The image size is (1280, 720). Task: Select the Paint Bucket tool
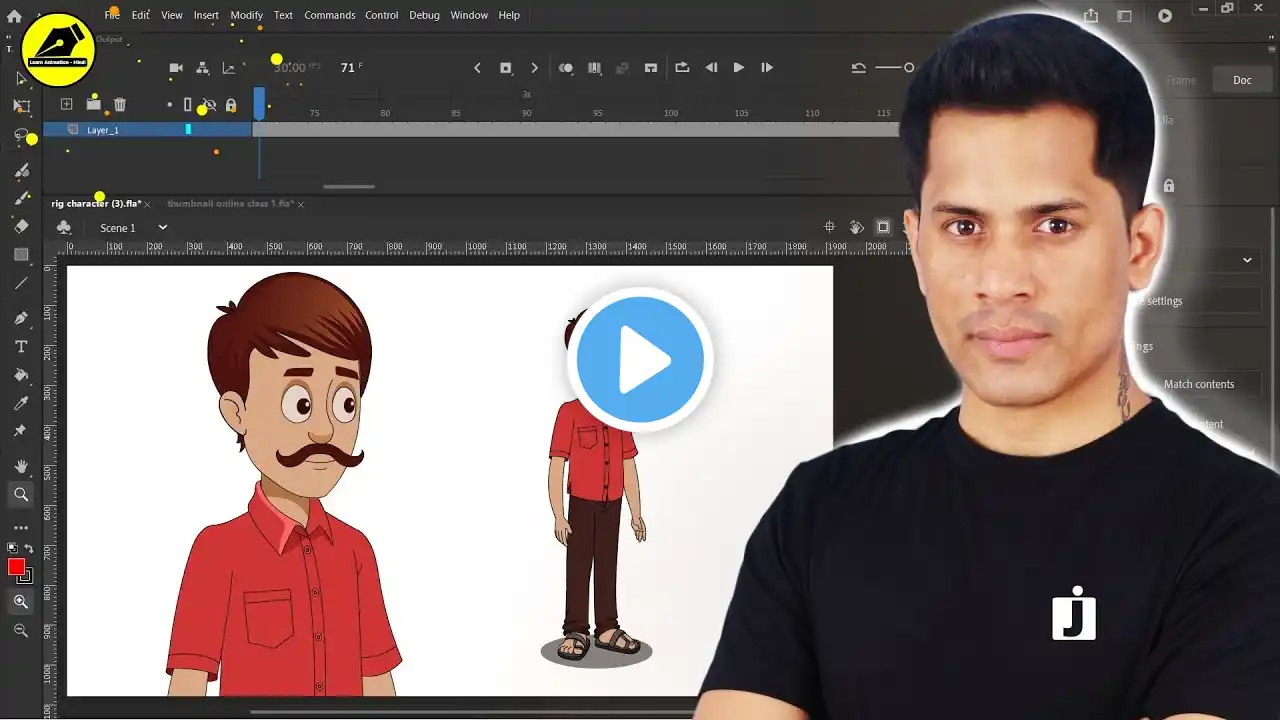tap(21, 375)
